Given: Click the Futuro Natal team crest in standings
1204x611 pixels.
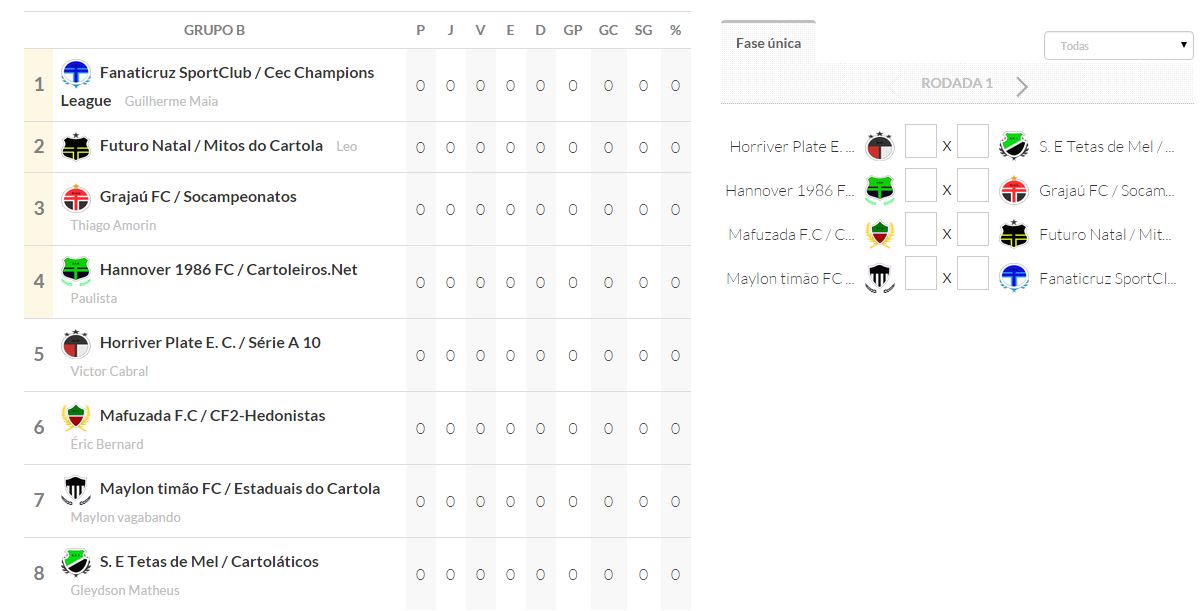Looking at the screenshot, I should [x=76, y=147].
